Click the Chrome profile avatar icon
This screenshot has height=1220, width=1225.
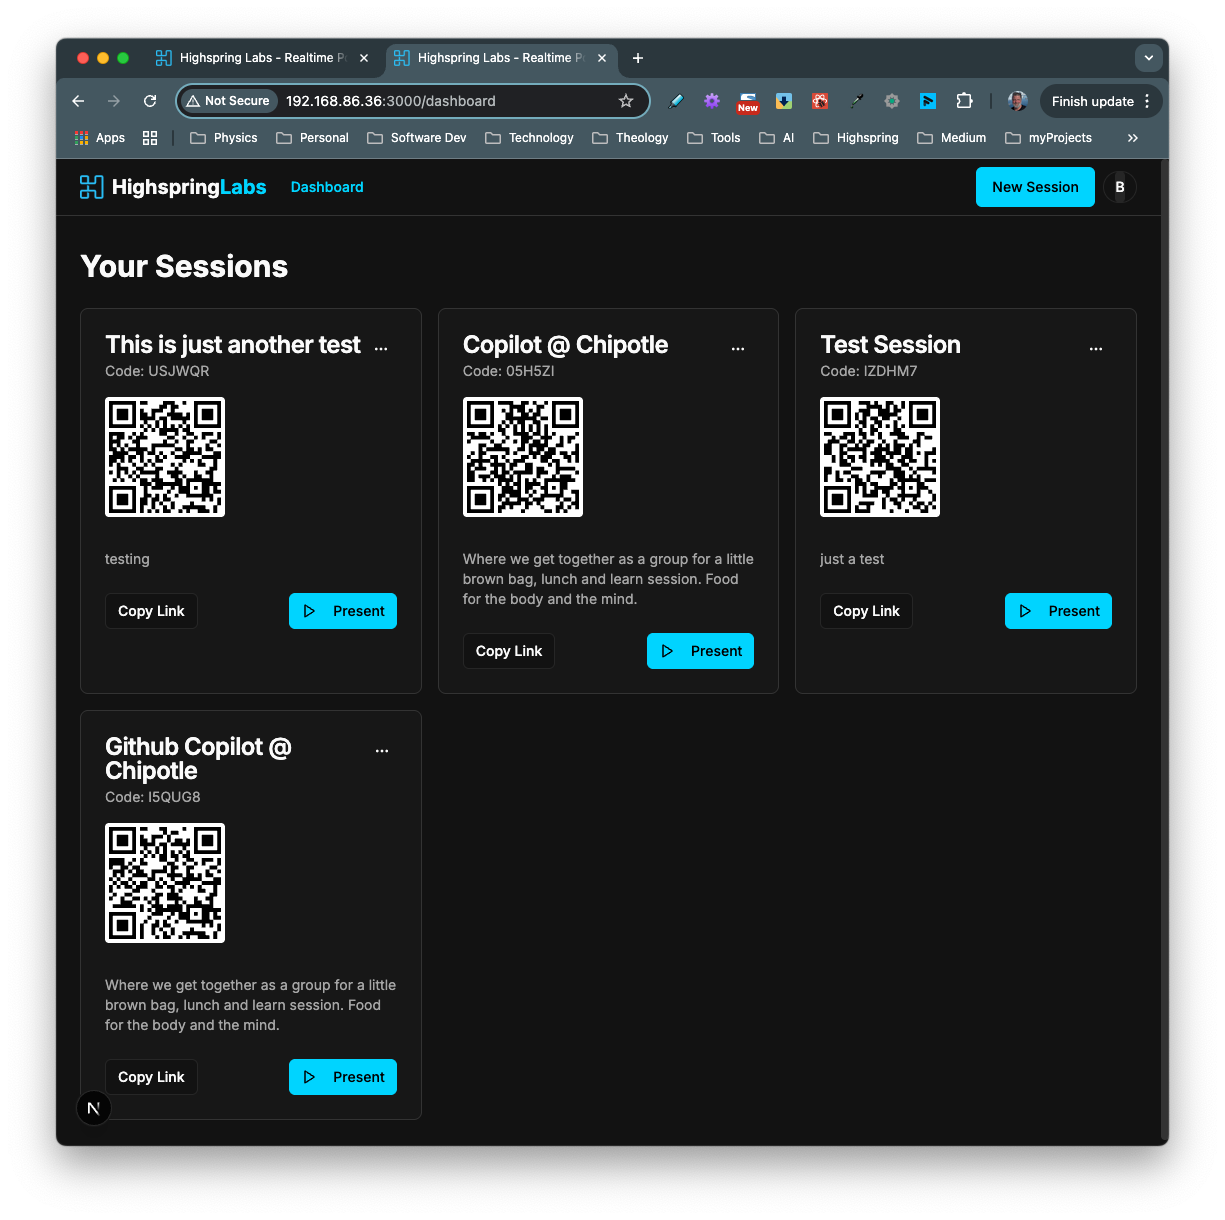pyautogui.click(x=1017, y=101)
